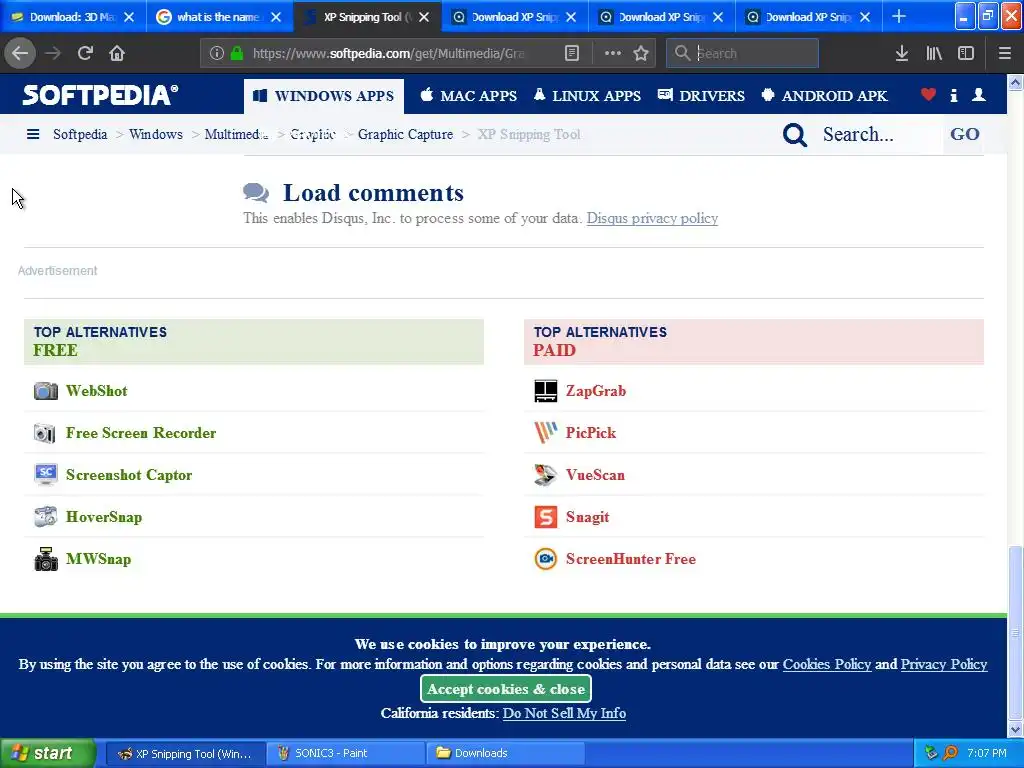This screenshot has width=1024, height=768.
Task: Click the MWSnap camera icon
Action: [x=46, y=559]
